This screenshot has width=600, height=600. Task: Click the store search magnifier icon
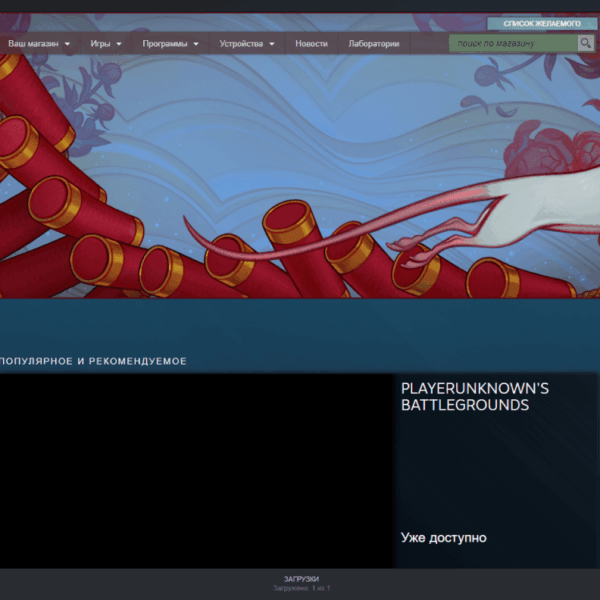click(585, 43)
